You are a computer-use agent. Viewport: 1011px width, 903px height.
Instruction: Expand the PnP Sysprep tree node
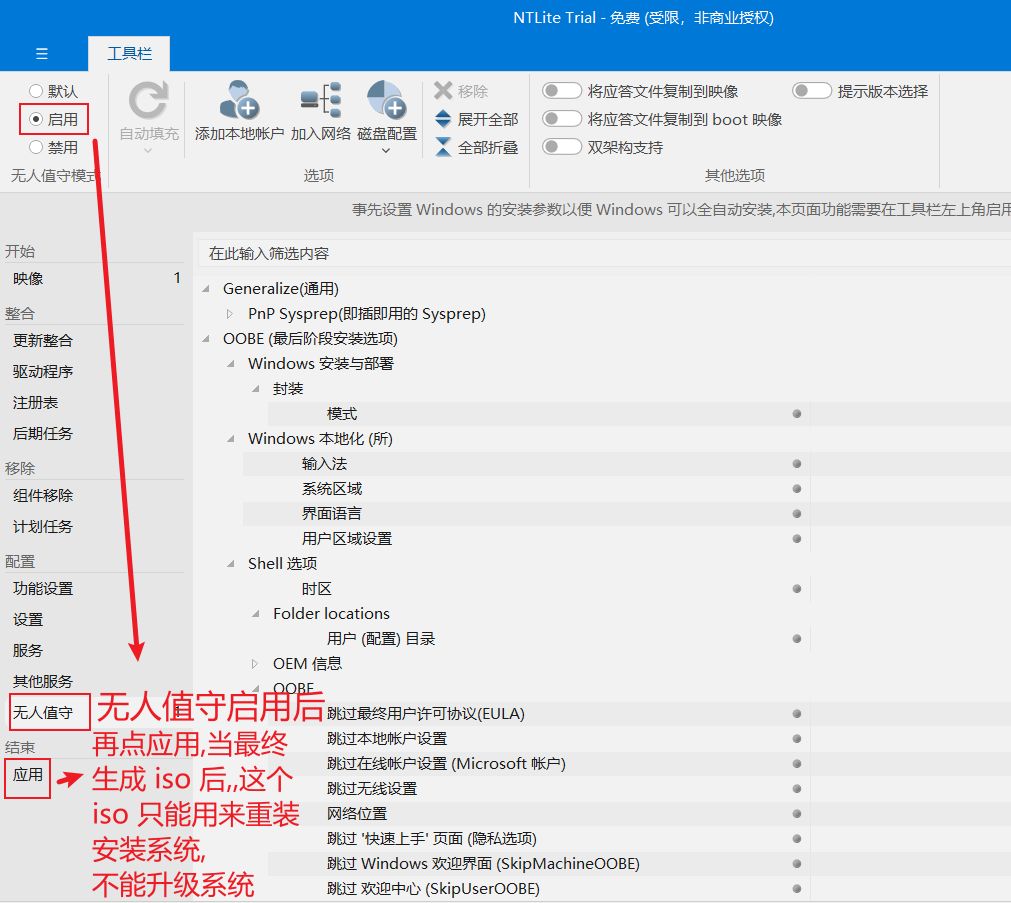pos(230,314)
